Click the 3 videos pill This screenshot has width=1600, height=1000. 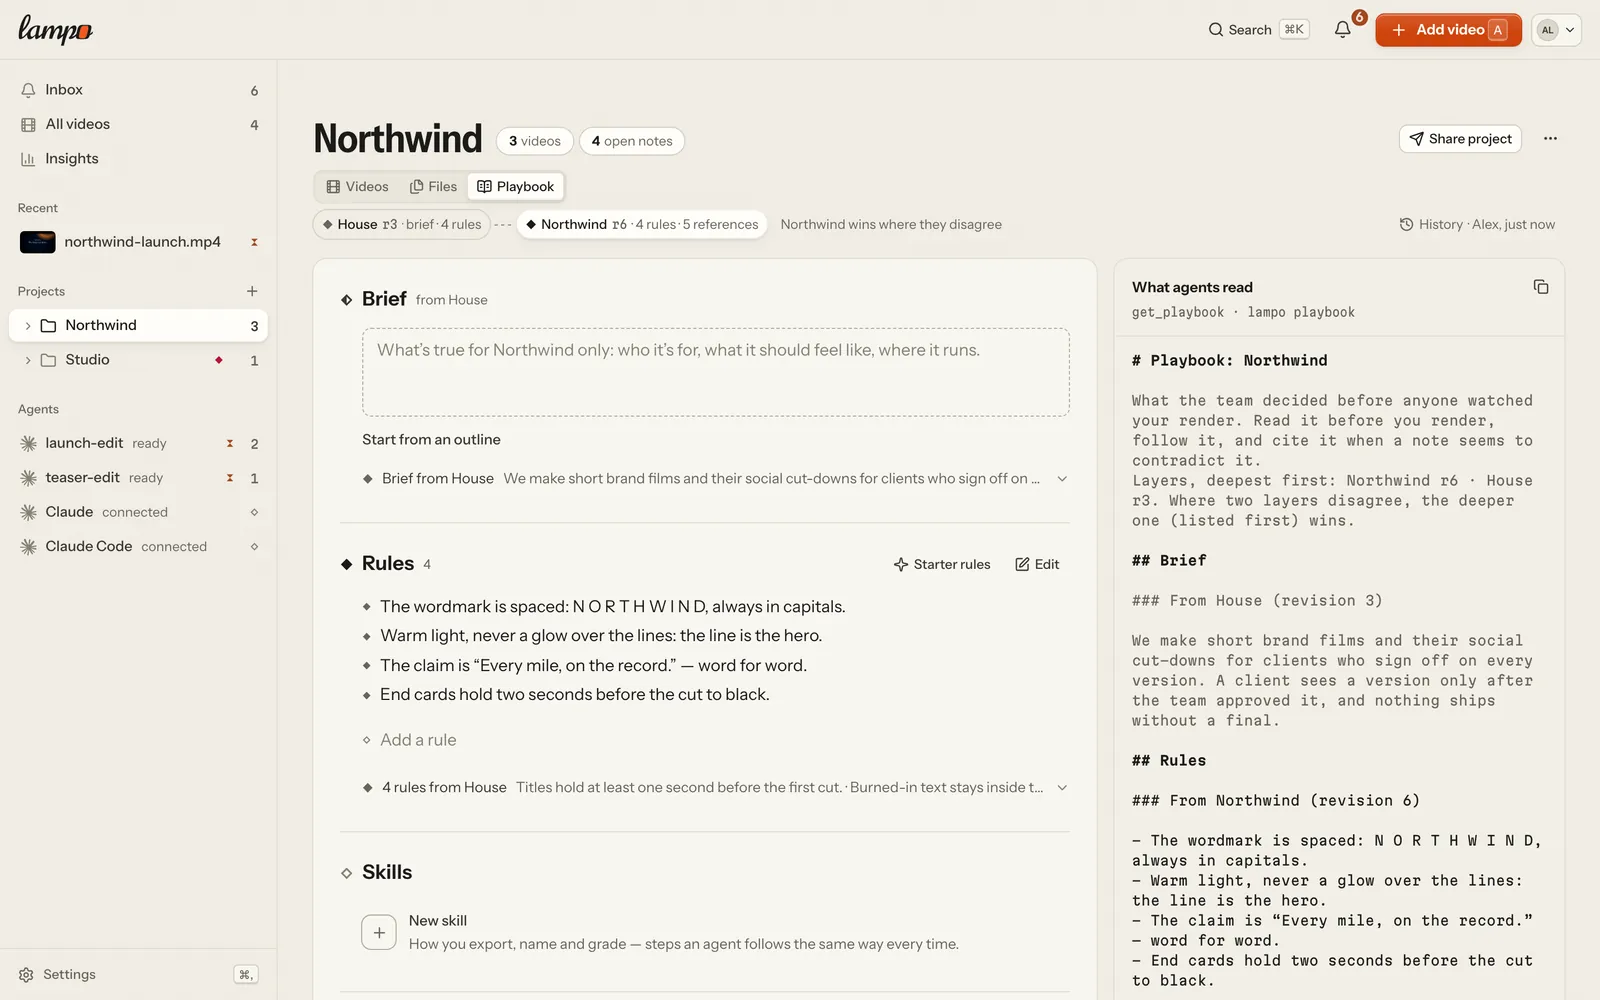coord(535,141)
